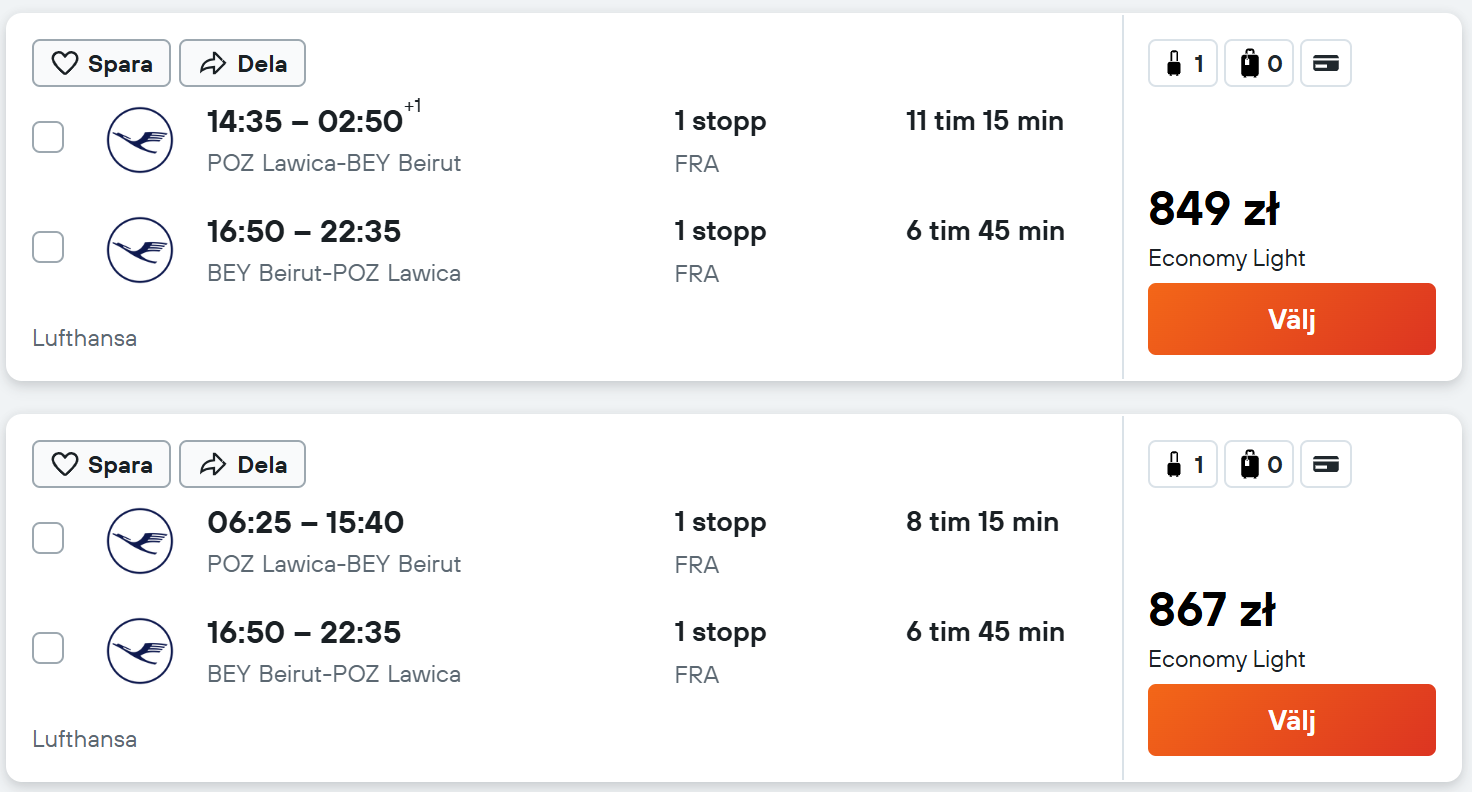Share the 849 zł offer with Dela
The height and width of the screenshot is (792, 1472).
243,64
